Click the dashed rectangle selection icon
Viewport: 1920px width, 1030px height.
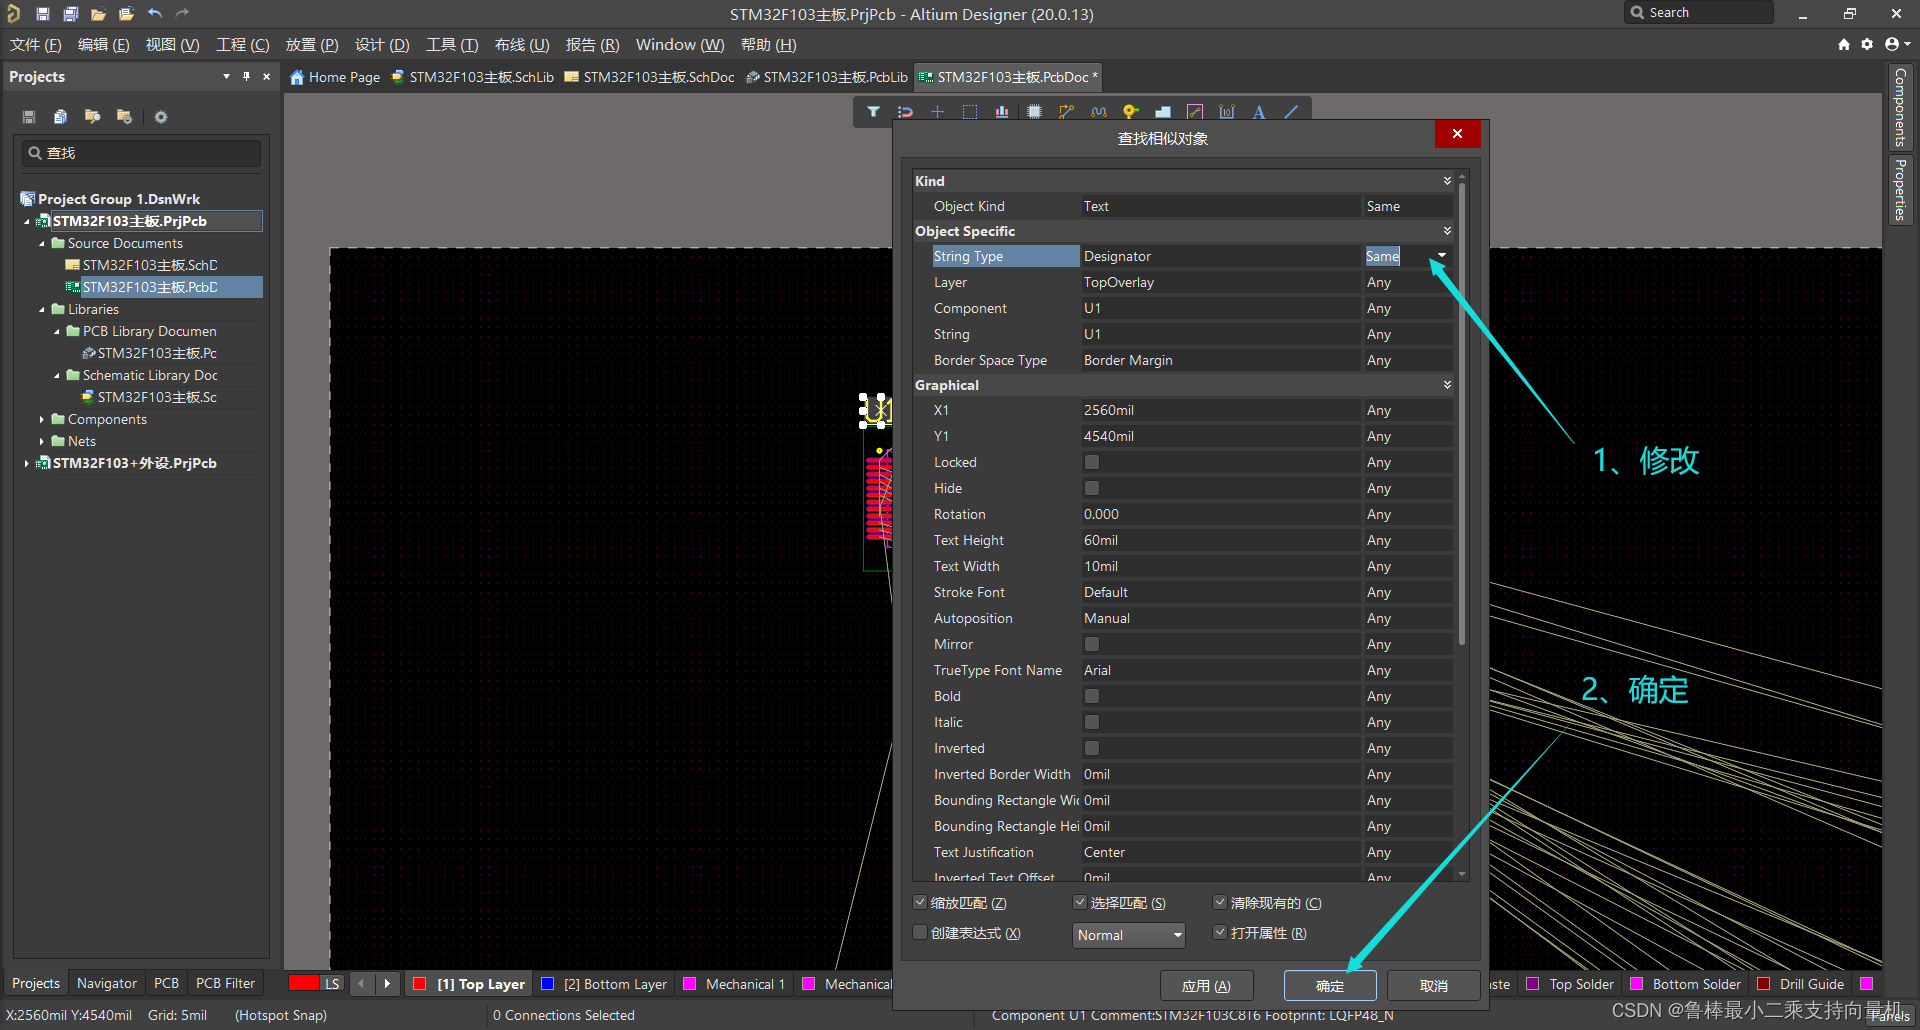point(969,112)
